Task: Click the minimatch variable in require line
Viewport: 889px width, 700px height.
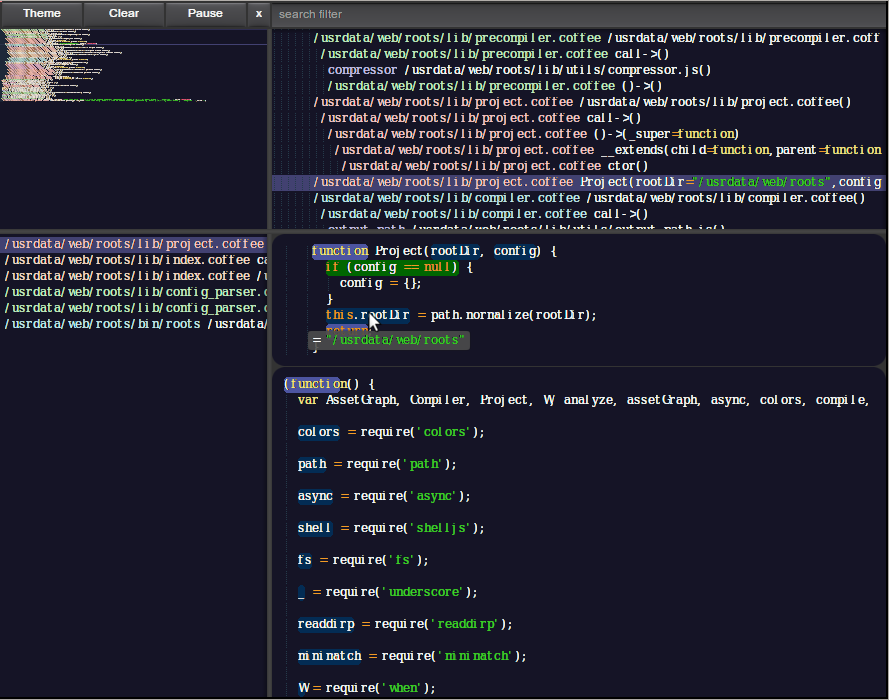Action: coord(329,656)
